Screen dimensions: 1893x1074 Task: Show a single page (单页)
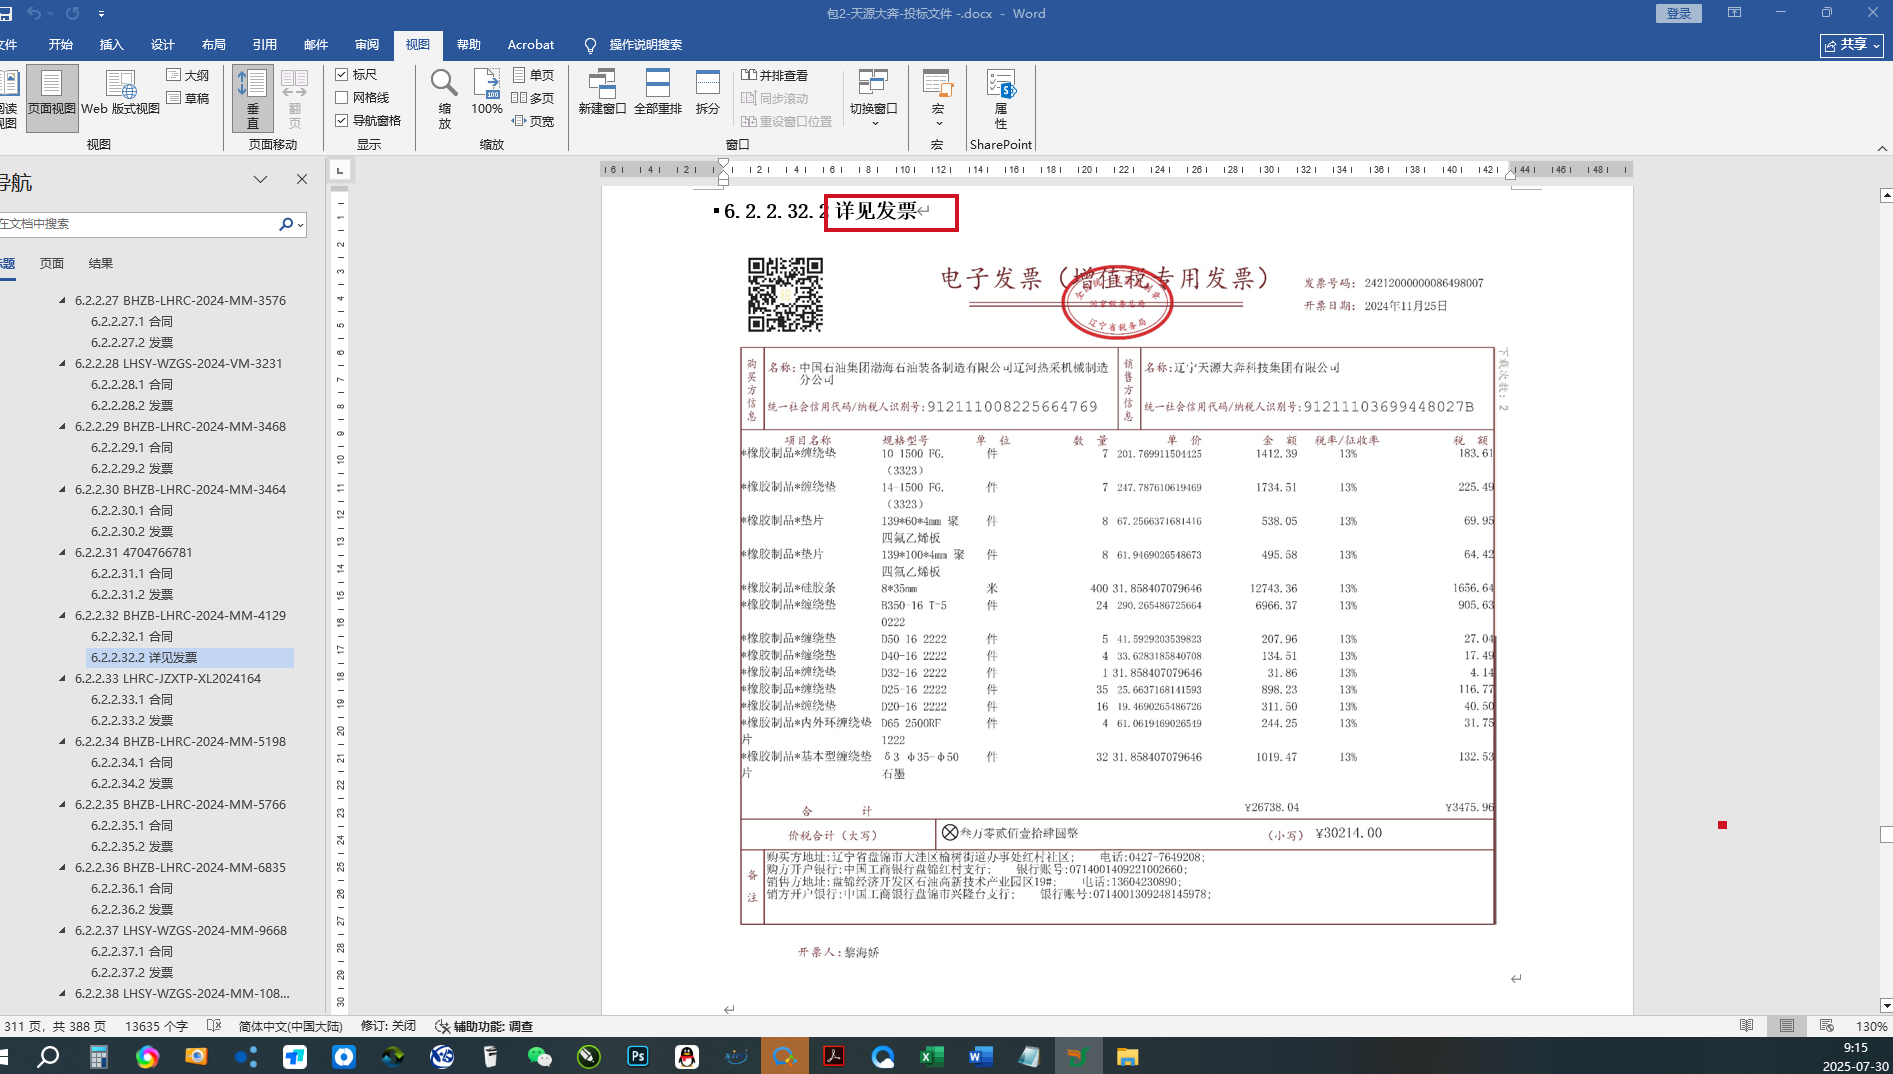point(533,75)
